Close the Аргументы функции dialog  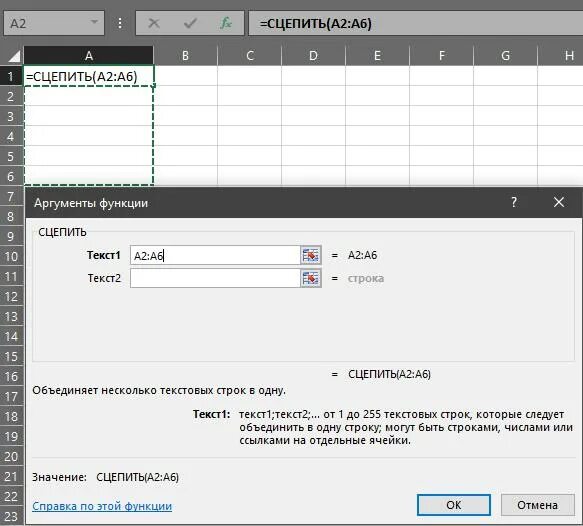tap(558, 202)
